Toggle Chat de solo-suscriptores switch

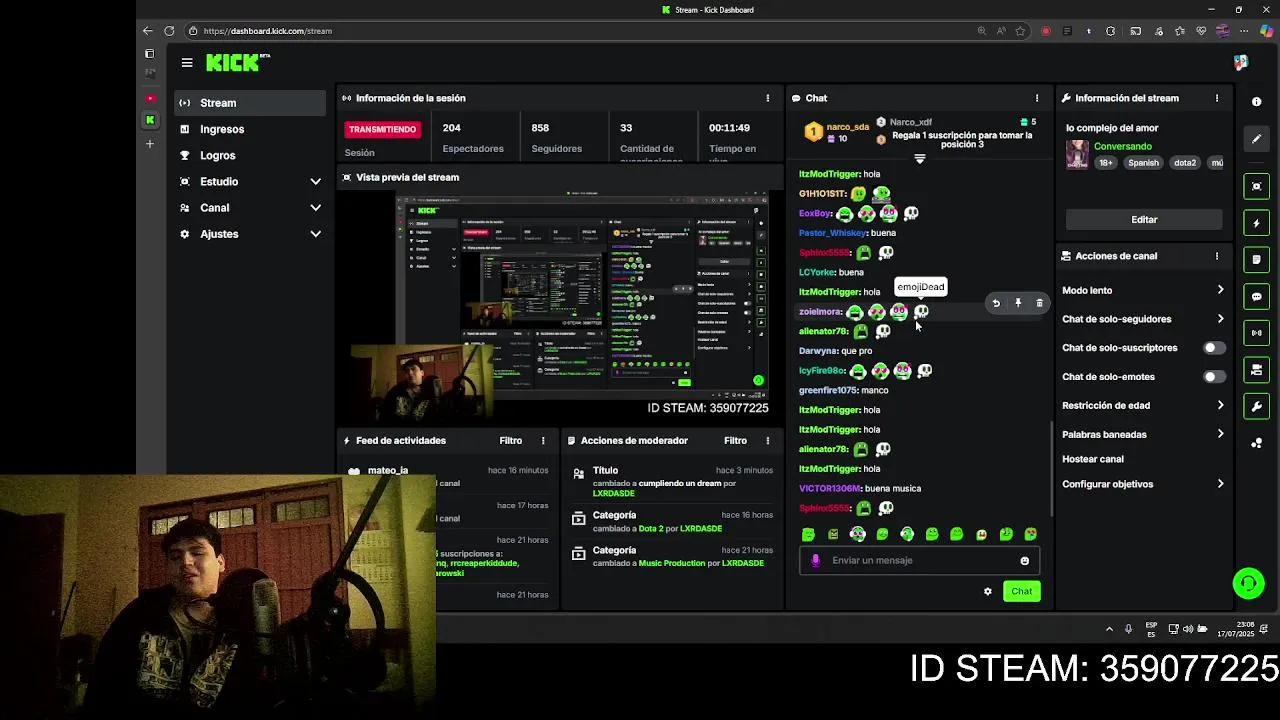[1213, 348]
